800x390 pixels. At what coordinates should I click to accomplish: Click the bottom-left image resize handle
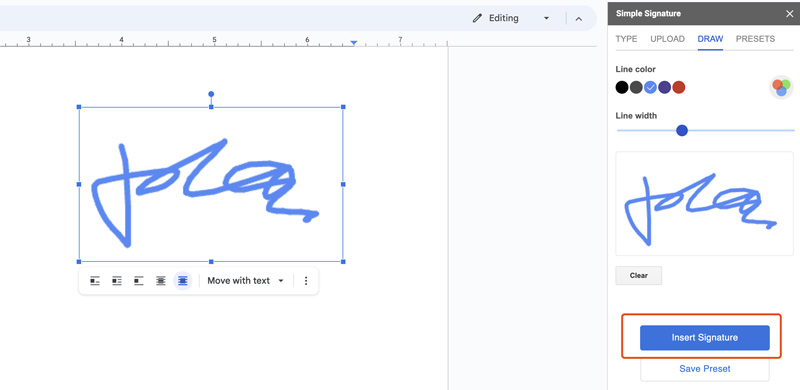(x=79, y=261)
